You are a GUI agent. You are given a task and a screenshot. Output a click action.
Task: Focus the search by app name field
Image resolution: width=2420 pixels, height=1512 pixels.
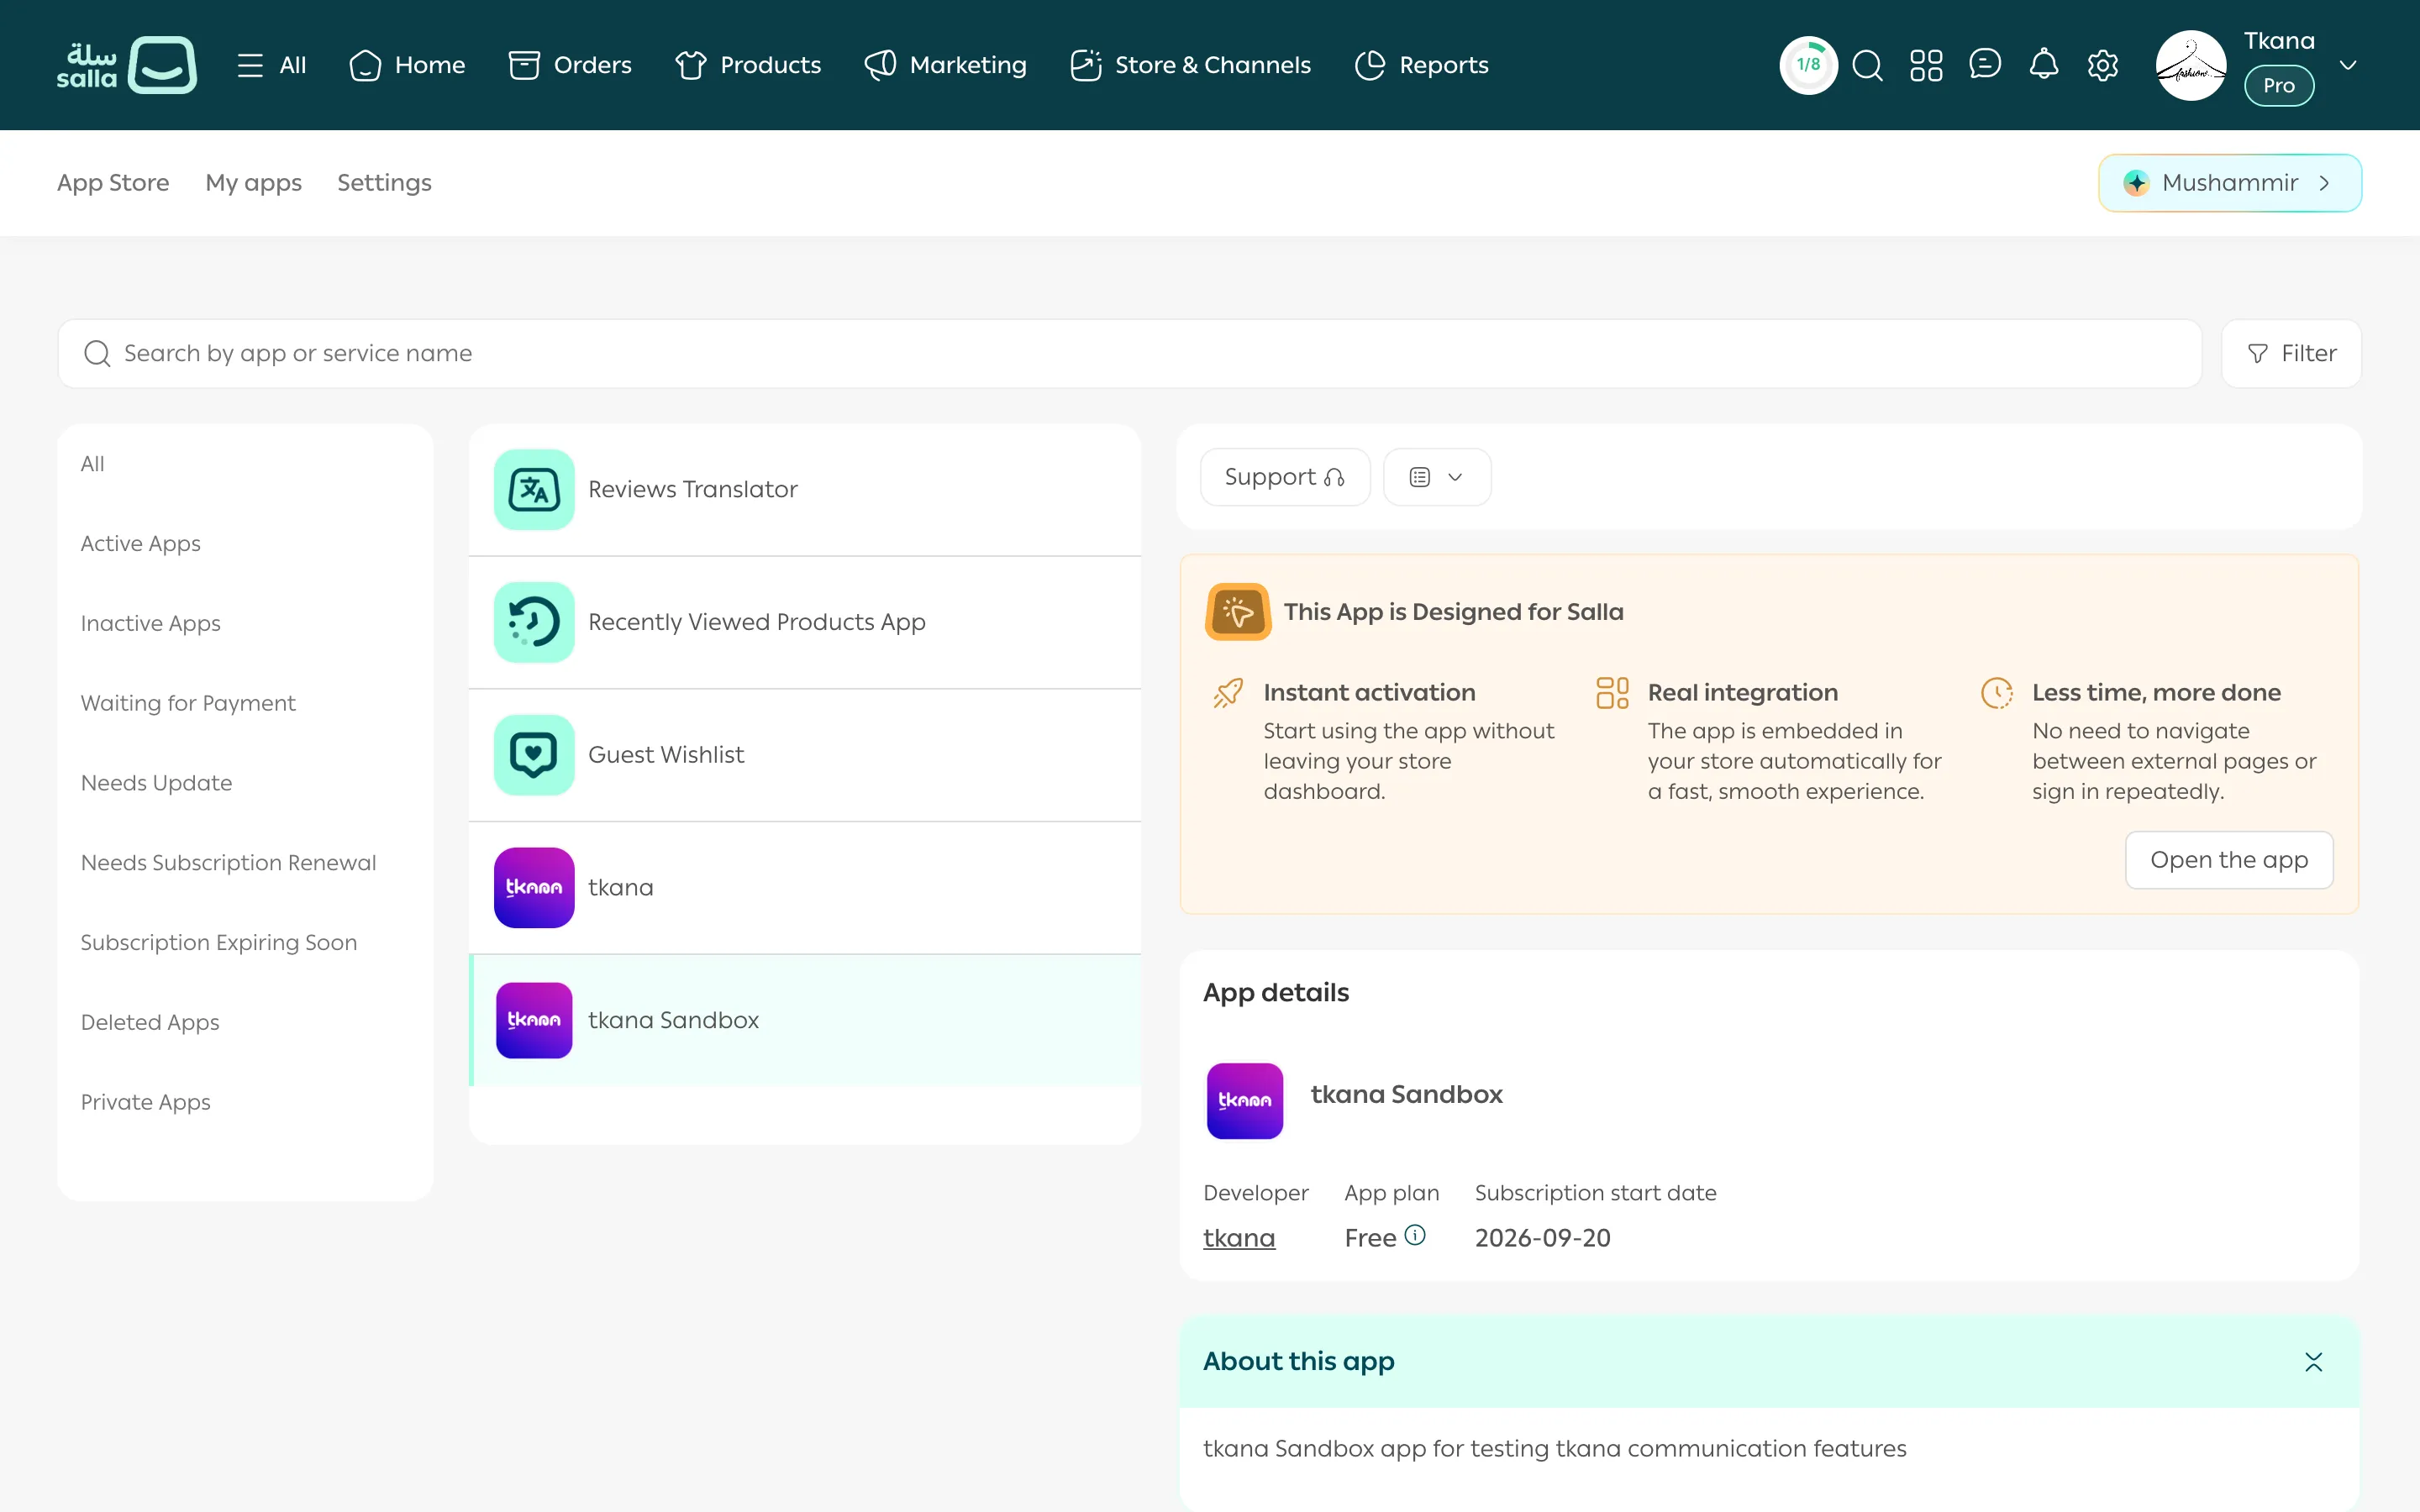pyautogui.click(x=1129, y=353)
